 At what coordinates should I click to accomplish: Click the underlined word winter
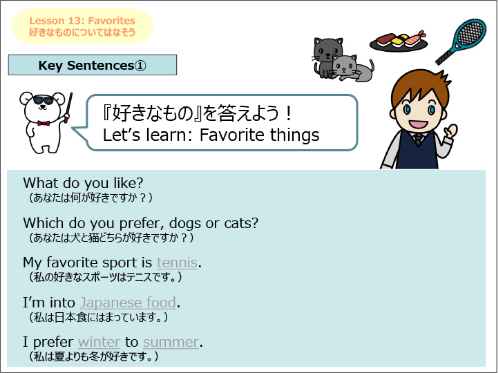[x=99, y=342]
